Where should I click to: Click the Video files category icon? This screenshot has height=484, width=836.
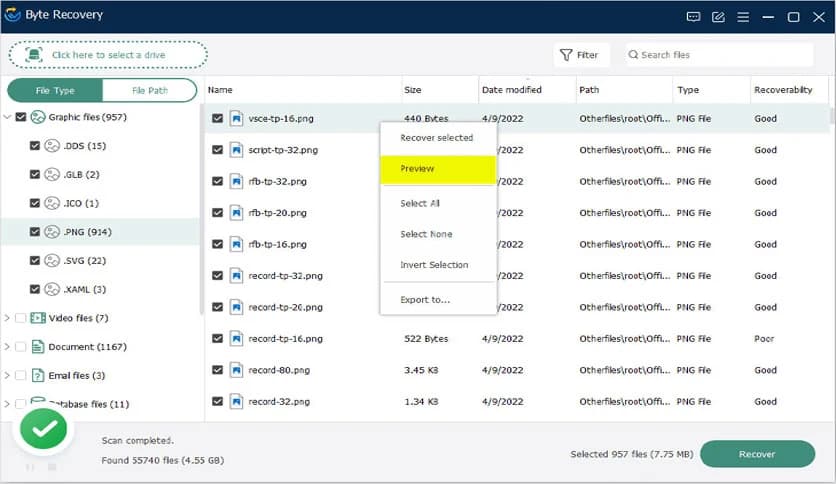(38, 318)
